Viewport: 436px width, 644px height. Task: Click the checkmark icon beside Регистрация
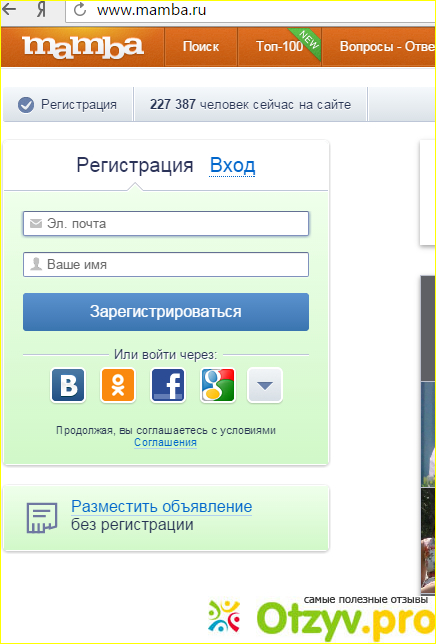(25, 105)
